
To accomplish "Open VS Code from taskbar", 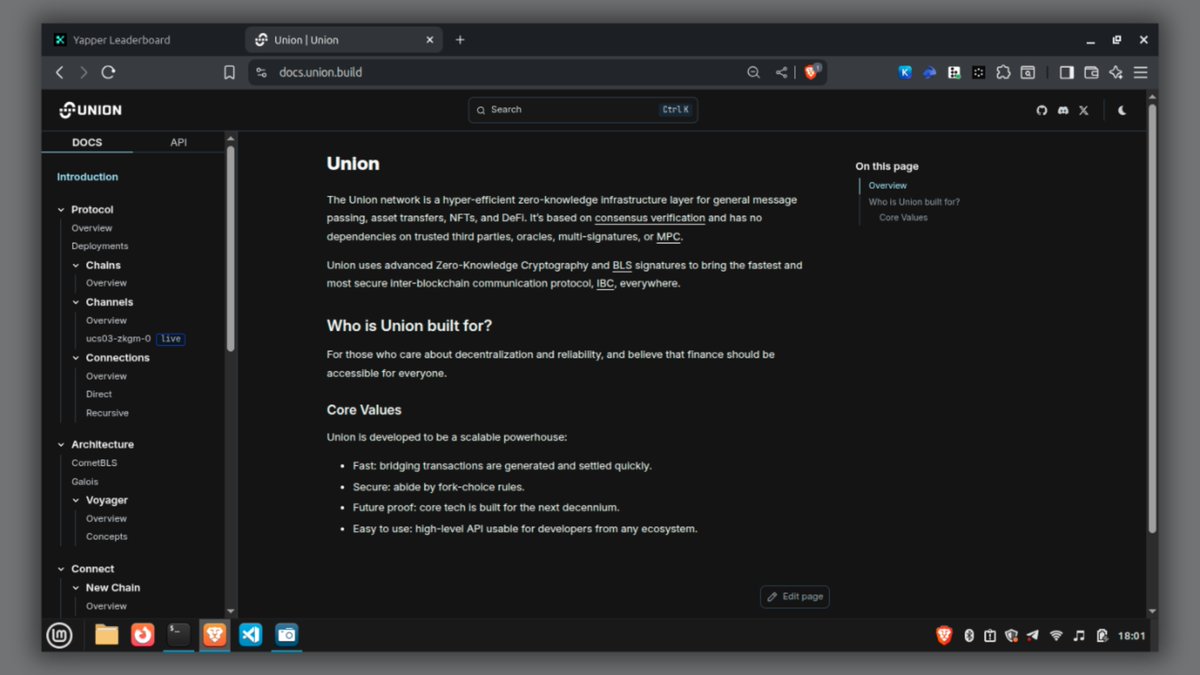I will click(251, 635).
